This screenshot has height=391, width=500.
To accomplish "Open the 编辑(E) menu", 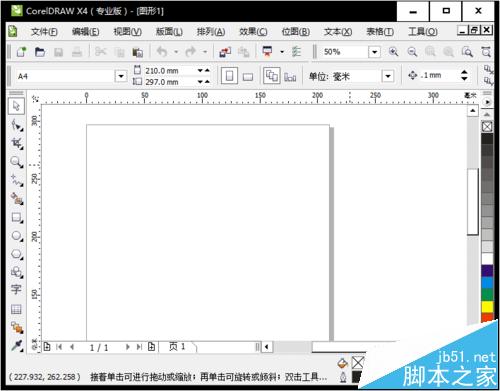I will click(x=86, y=32).
